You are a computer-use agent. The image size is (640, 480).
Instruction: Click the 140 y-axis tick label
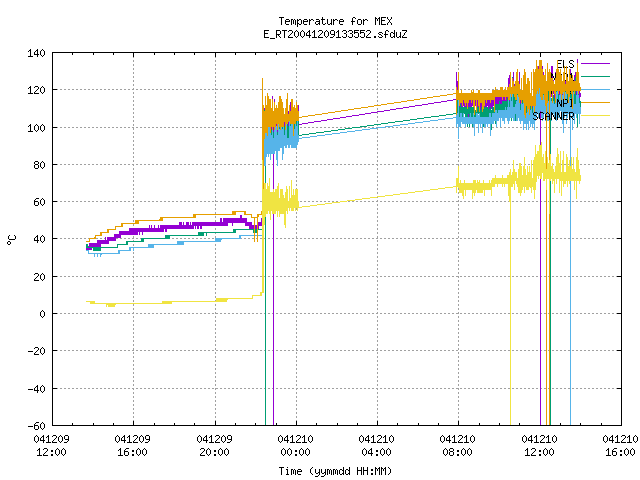pos(36,53)
